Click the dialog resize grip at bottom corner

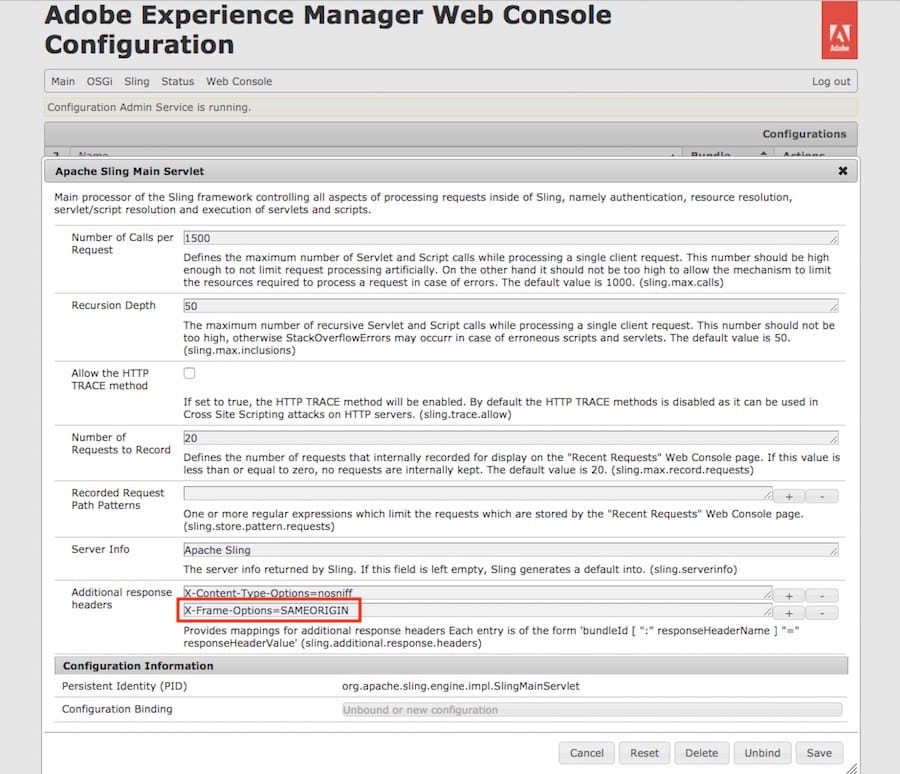click(851, 768)
